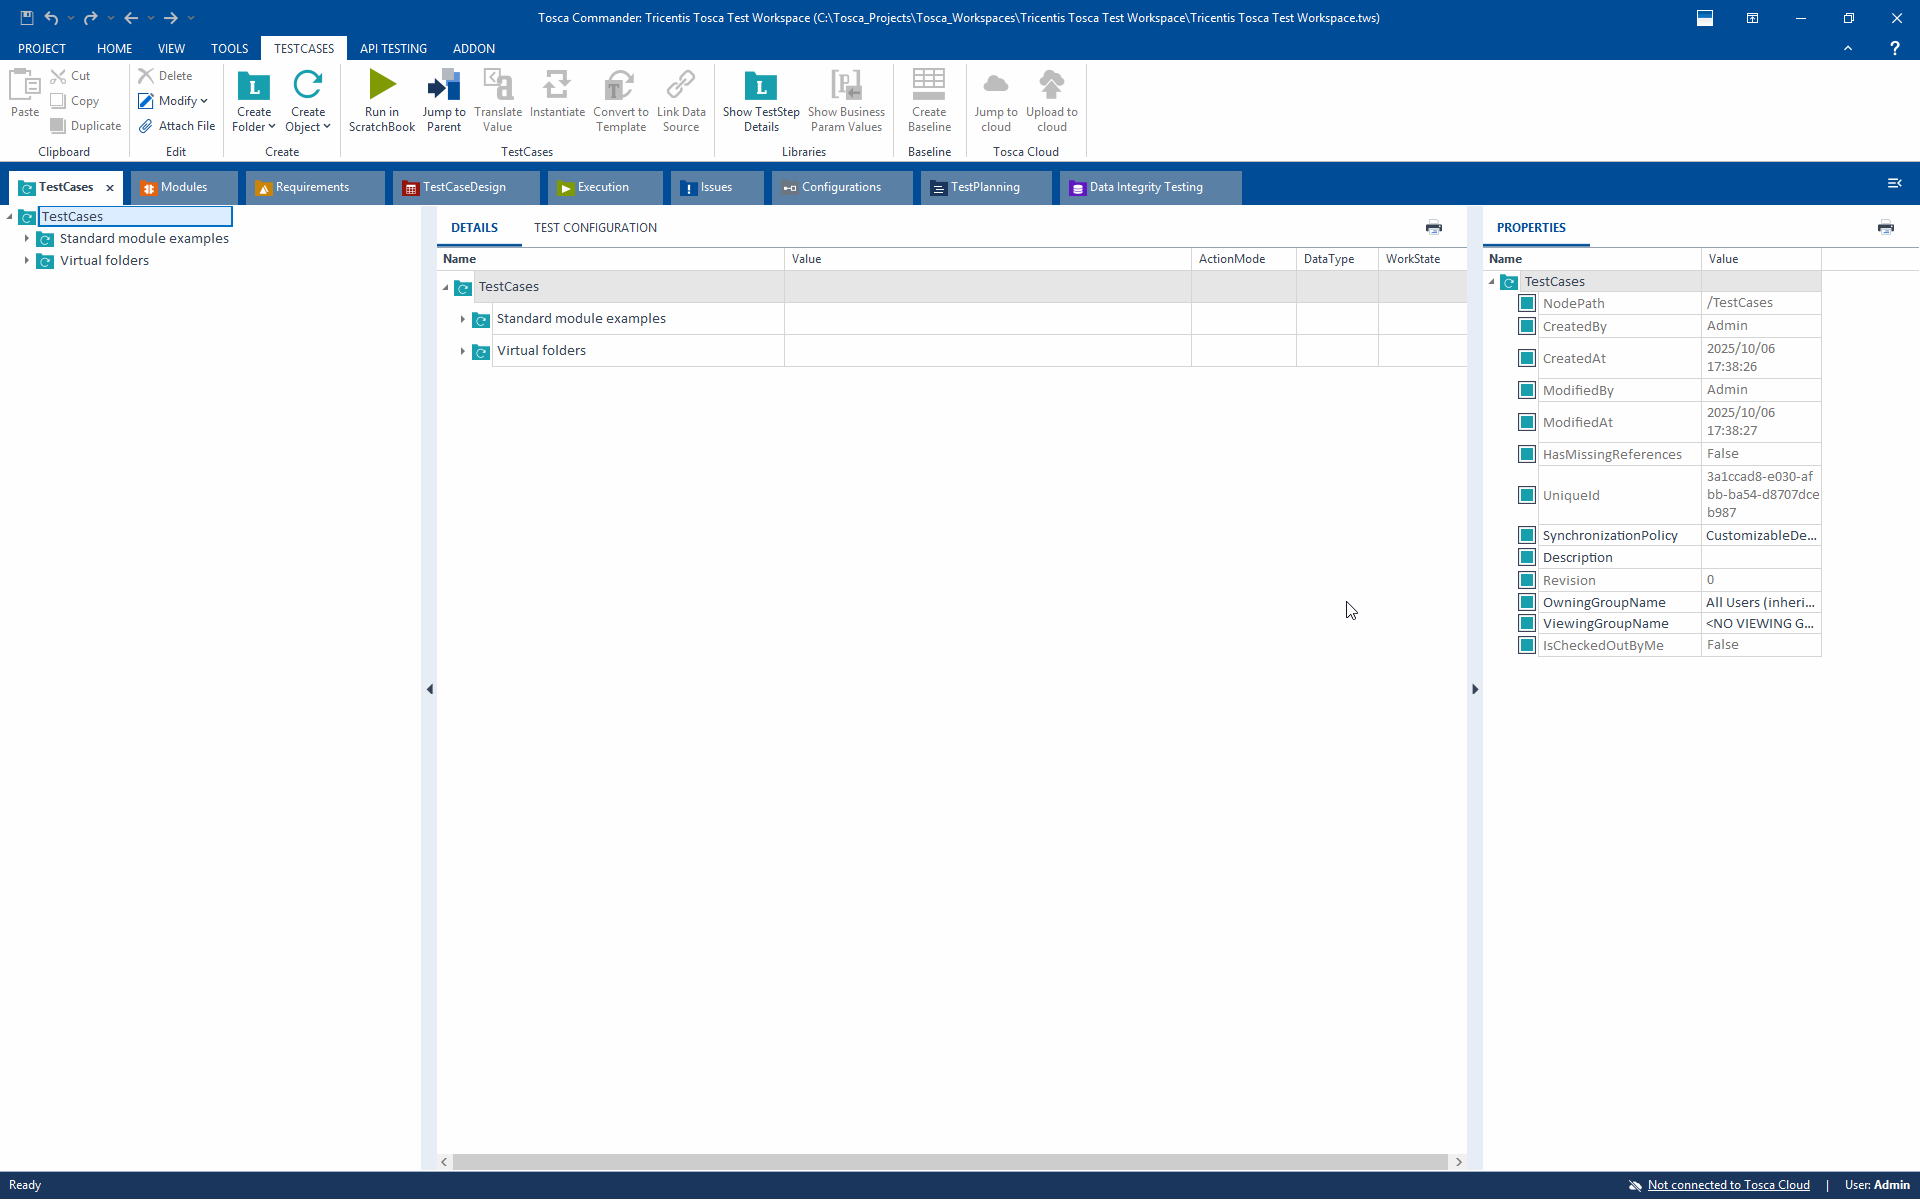
Task: Click the Run in ScratchBook icon
Action: 381,86
